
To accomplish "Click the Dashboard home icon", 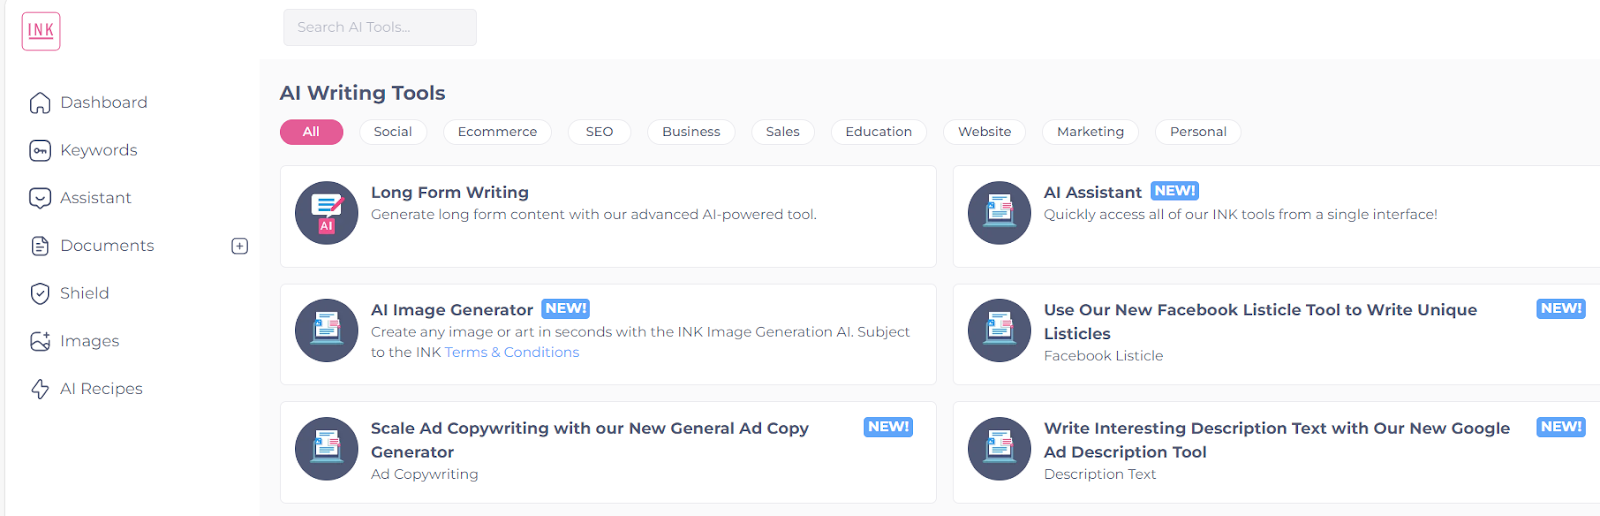I will click(x=40, y=103).
